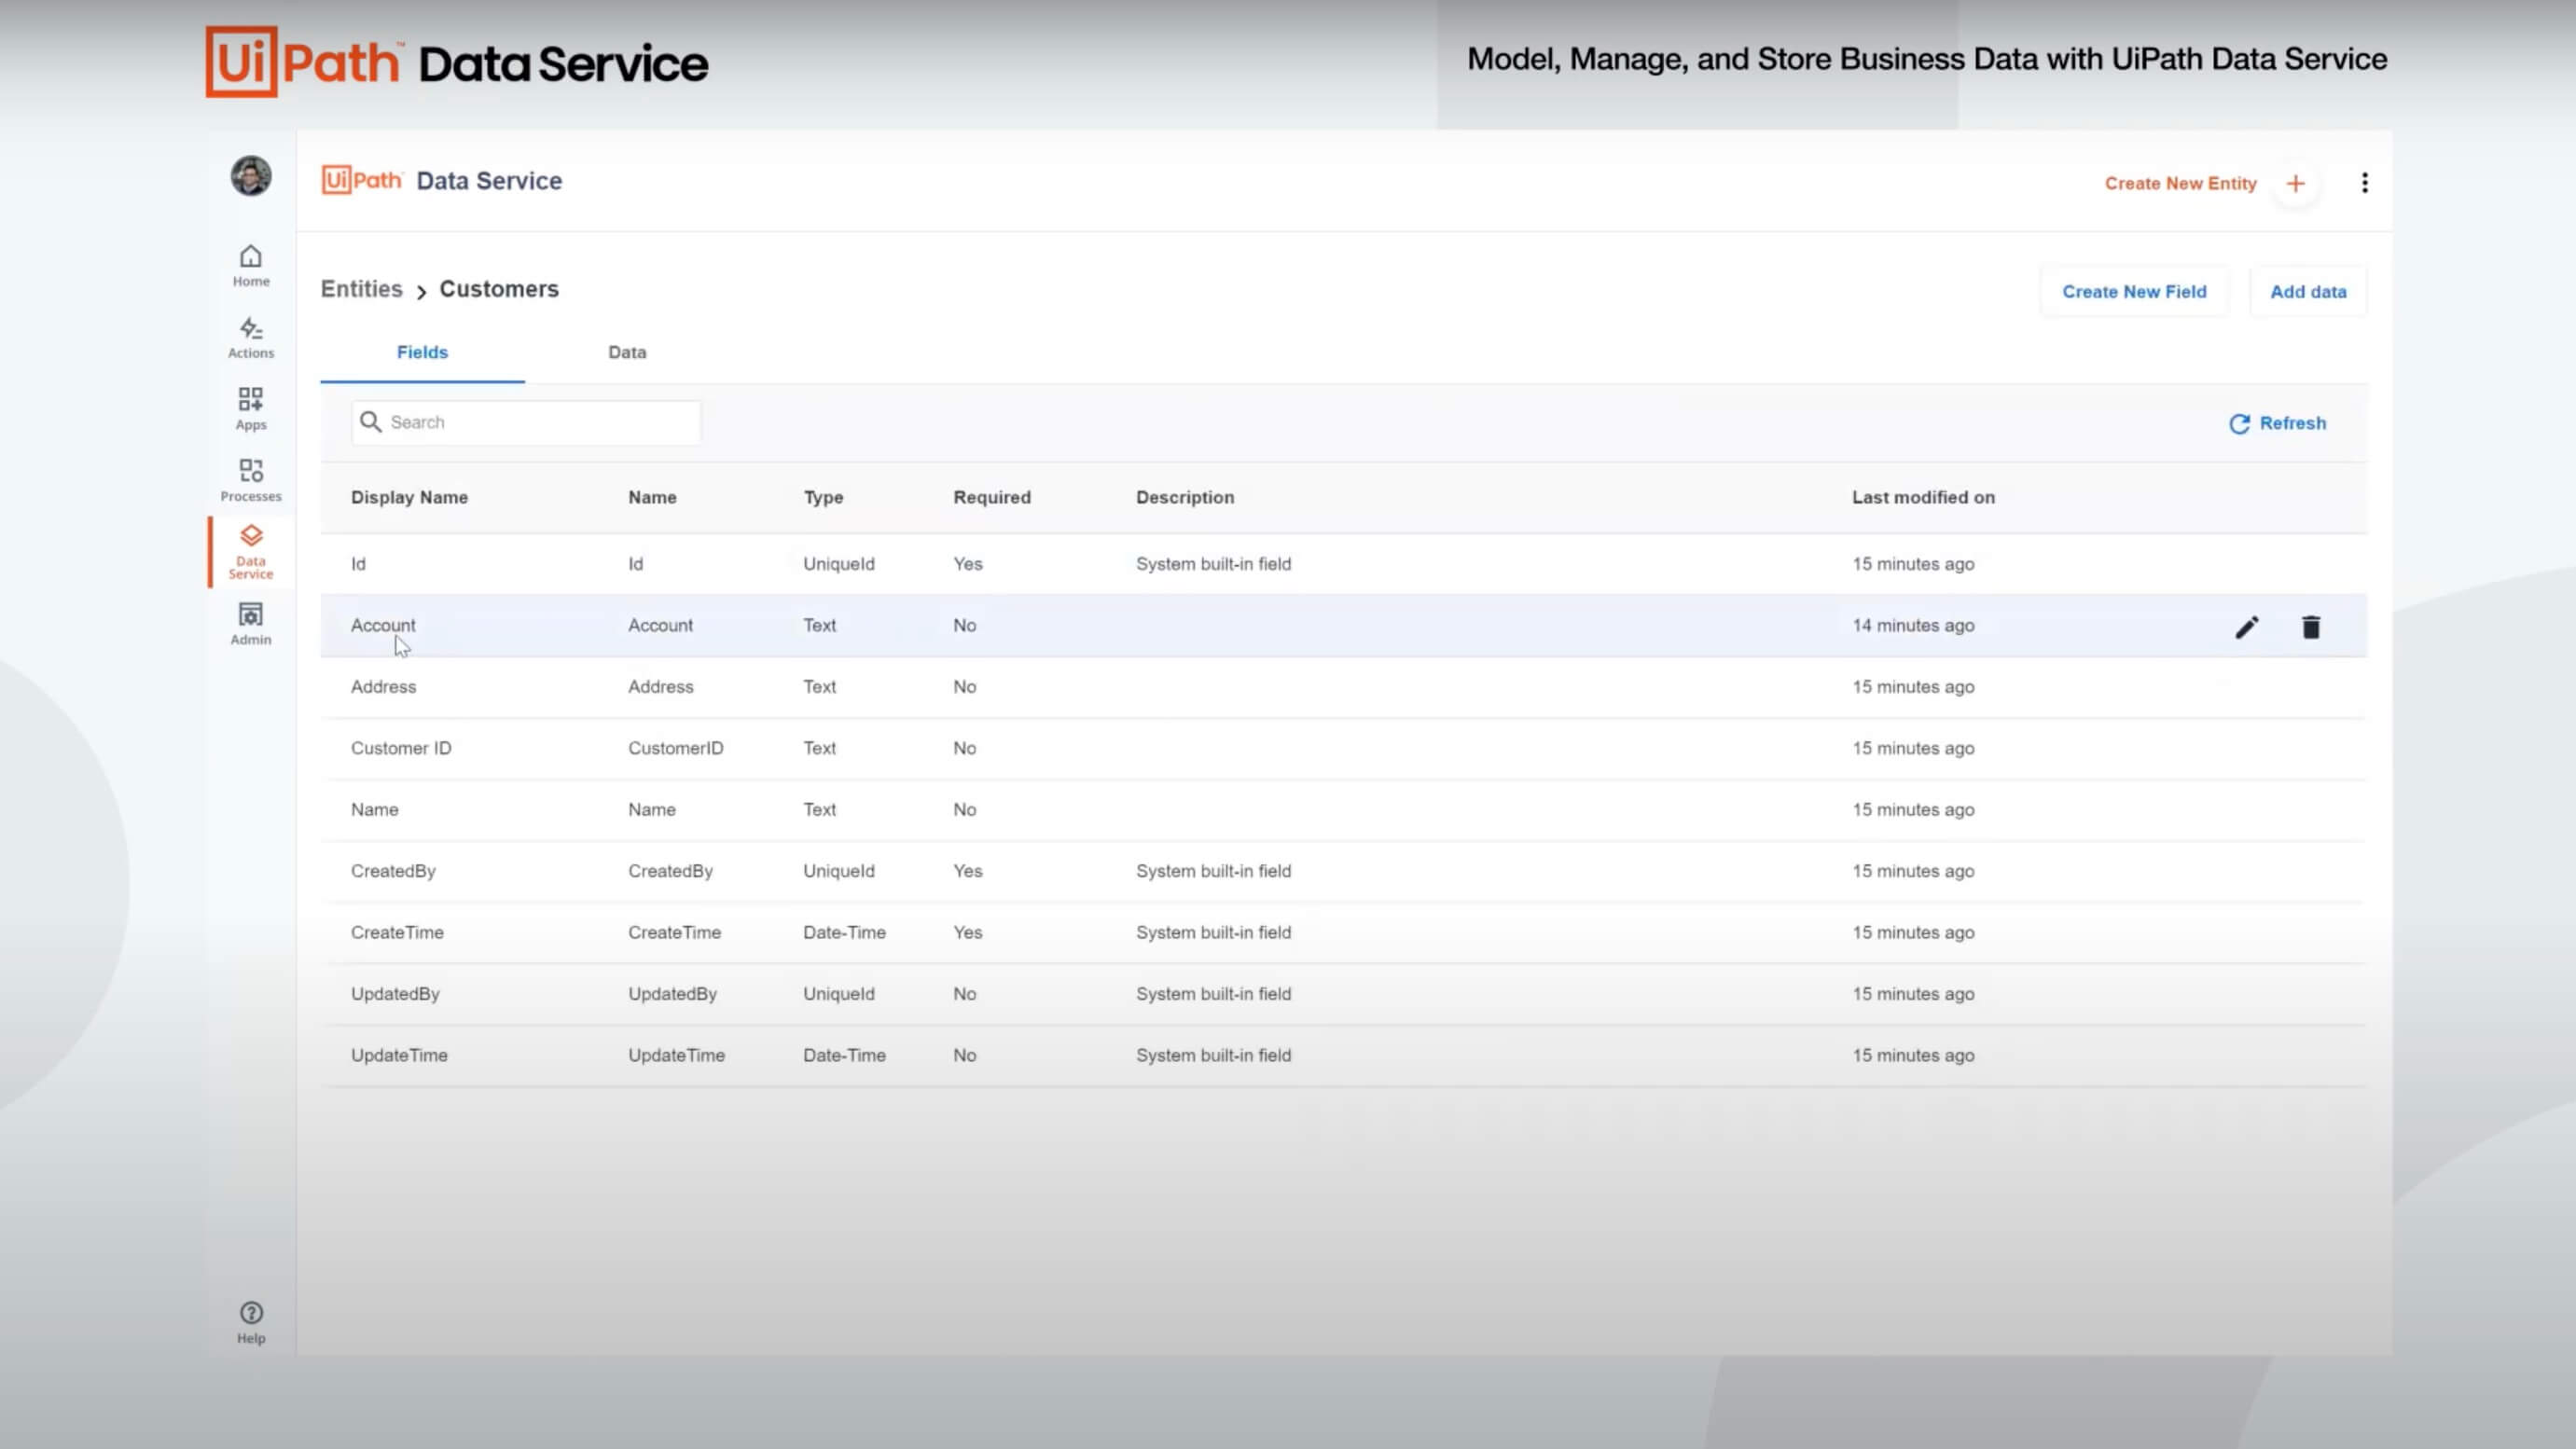Image resolution: width=2576 pixels, height=1449 pixels.
Task: Click the user profile avatar
Action: [x=251, y=176]
